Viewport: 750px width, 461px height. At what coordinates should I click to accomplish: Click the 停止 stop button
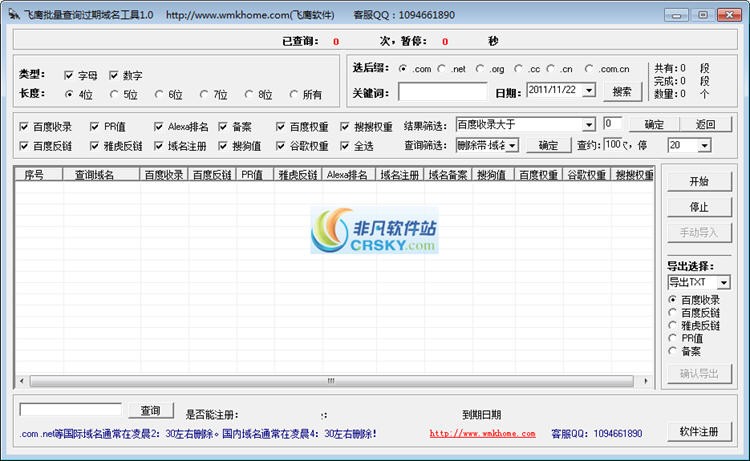[699, 207]
